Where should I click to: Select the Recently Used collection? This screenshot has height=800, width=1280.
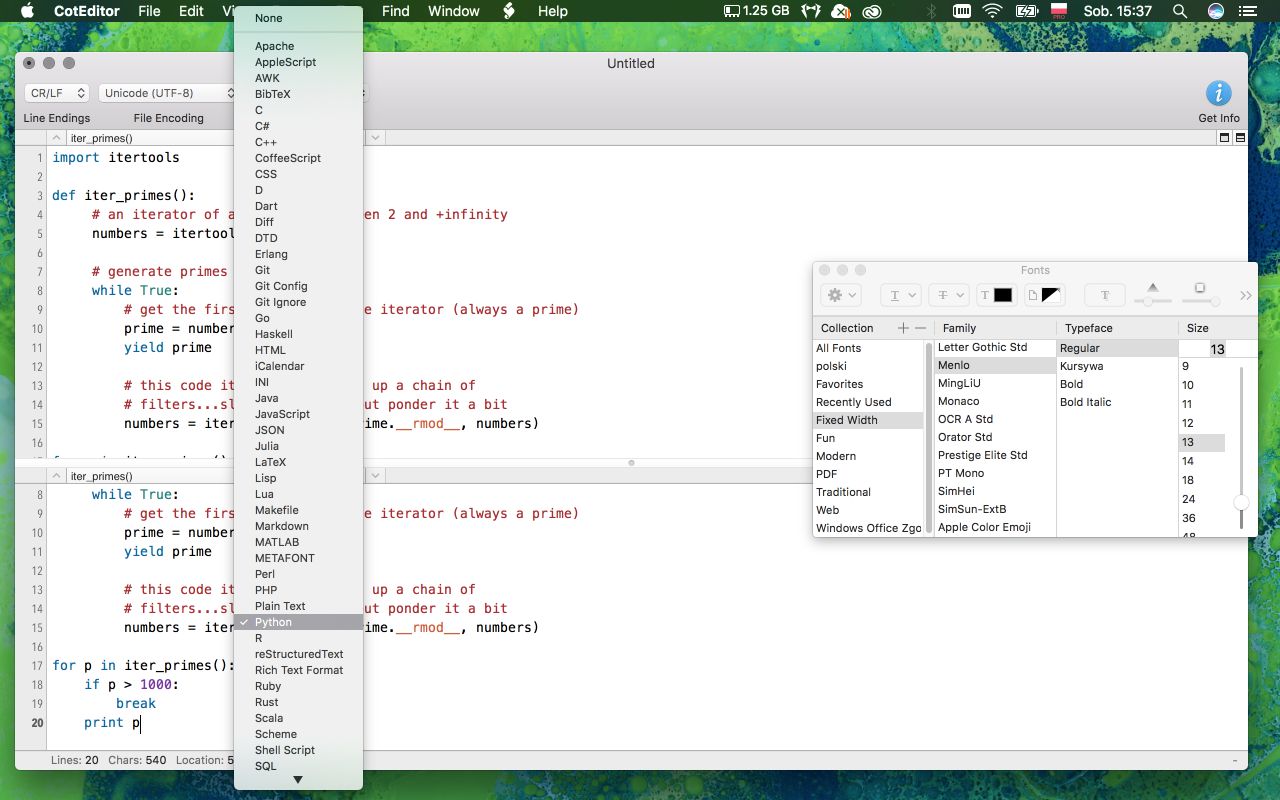point(868,402)
